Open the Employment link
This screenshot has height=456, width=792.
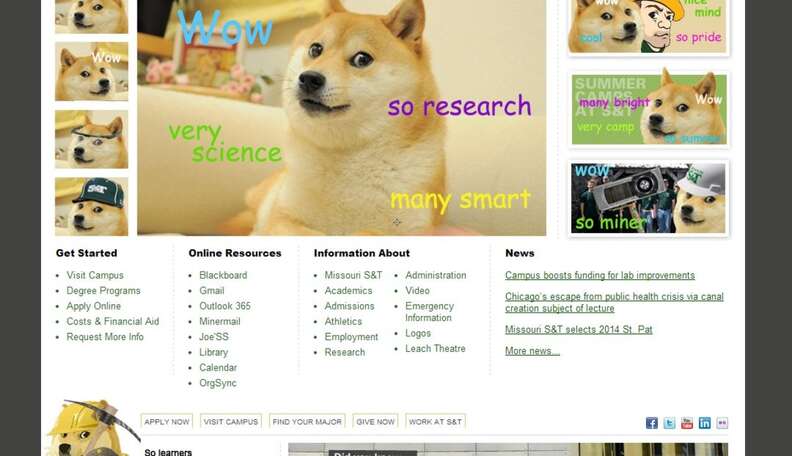(351, 336)
